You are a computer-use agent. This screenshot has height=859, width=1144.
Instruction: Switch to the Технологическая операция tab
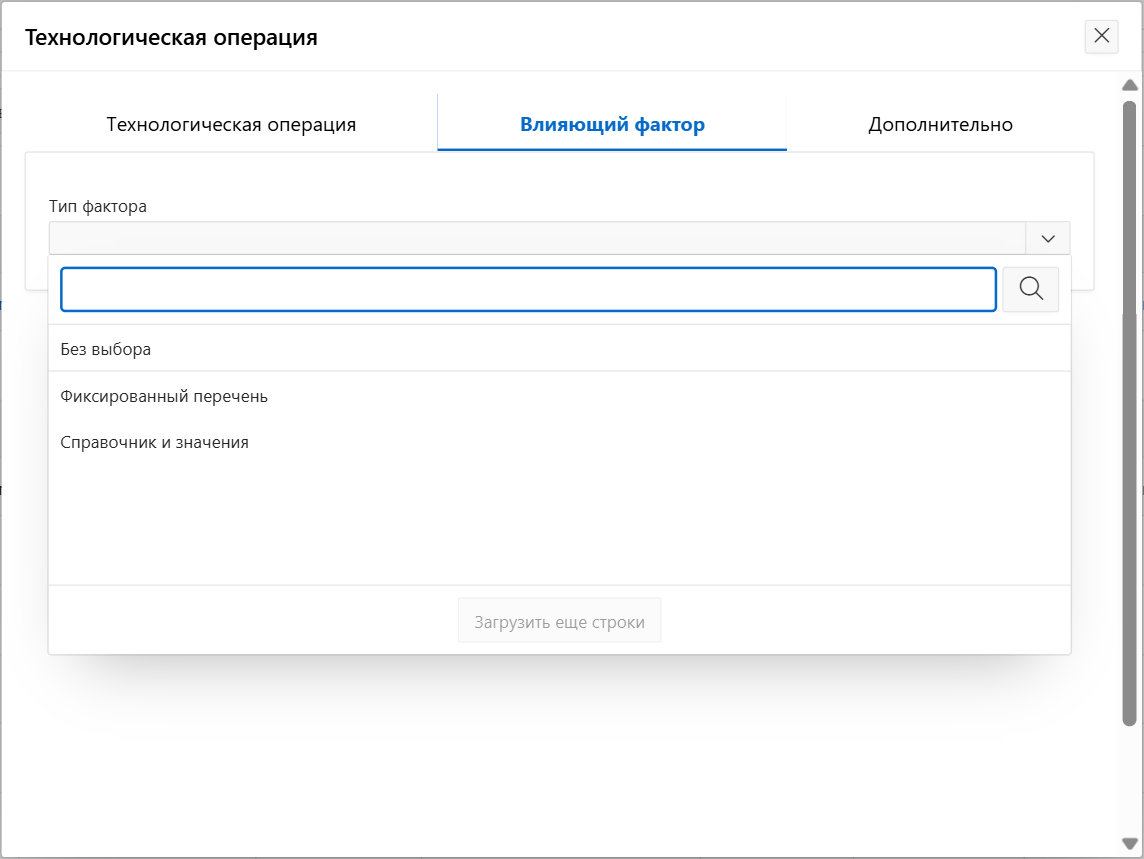[x=231, y=125]
